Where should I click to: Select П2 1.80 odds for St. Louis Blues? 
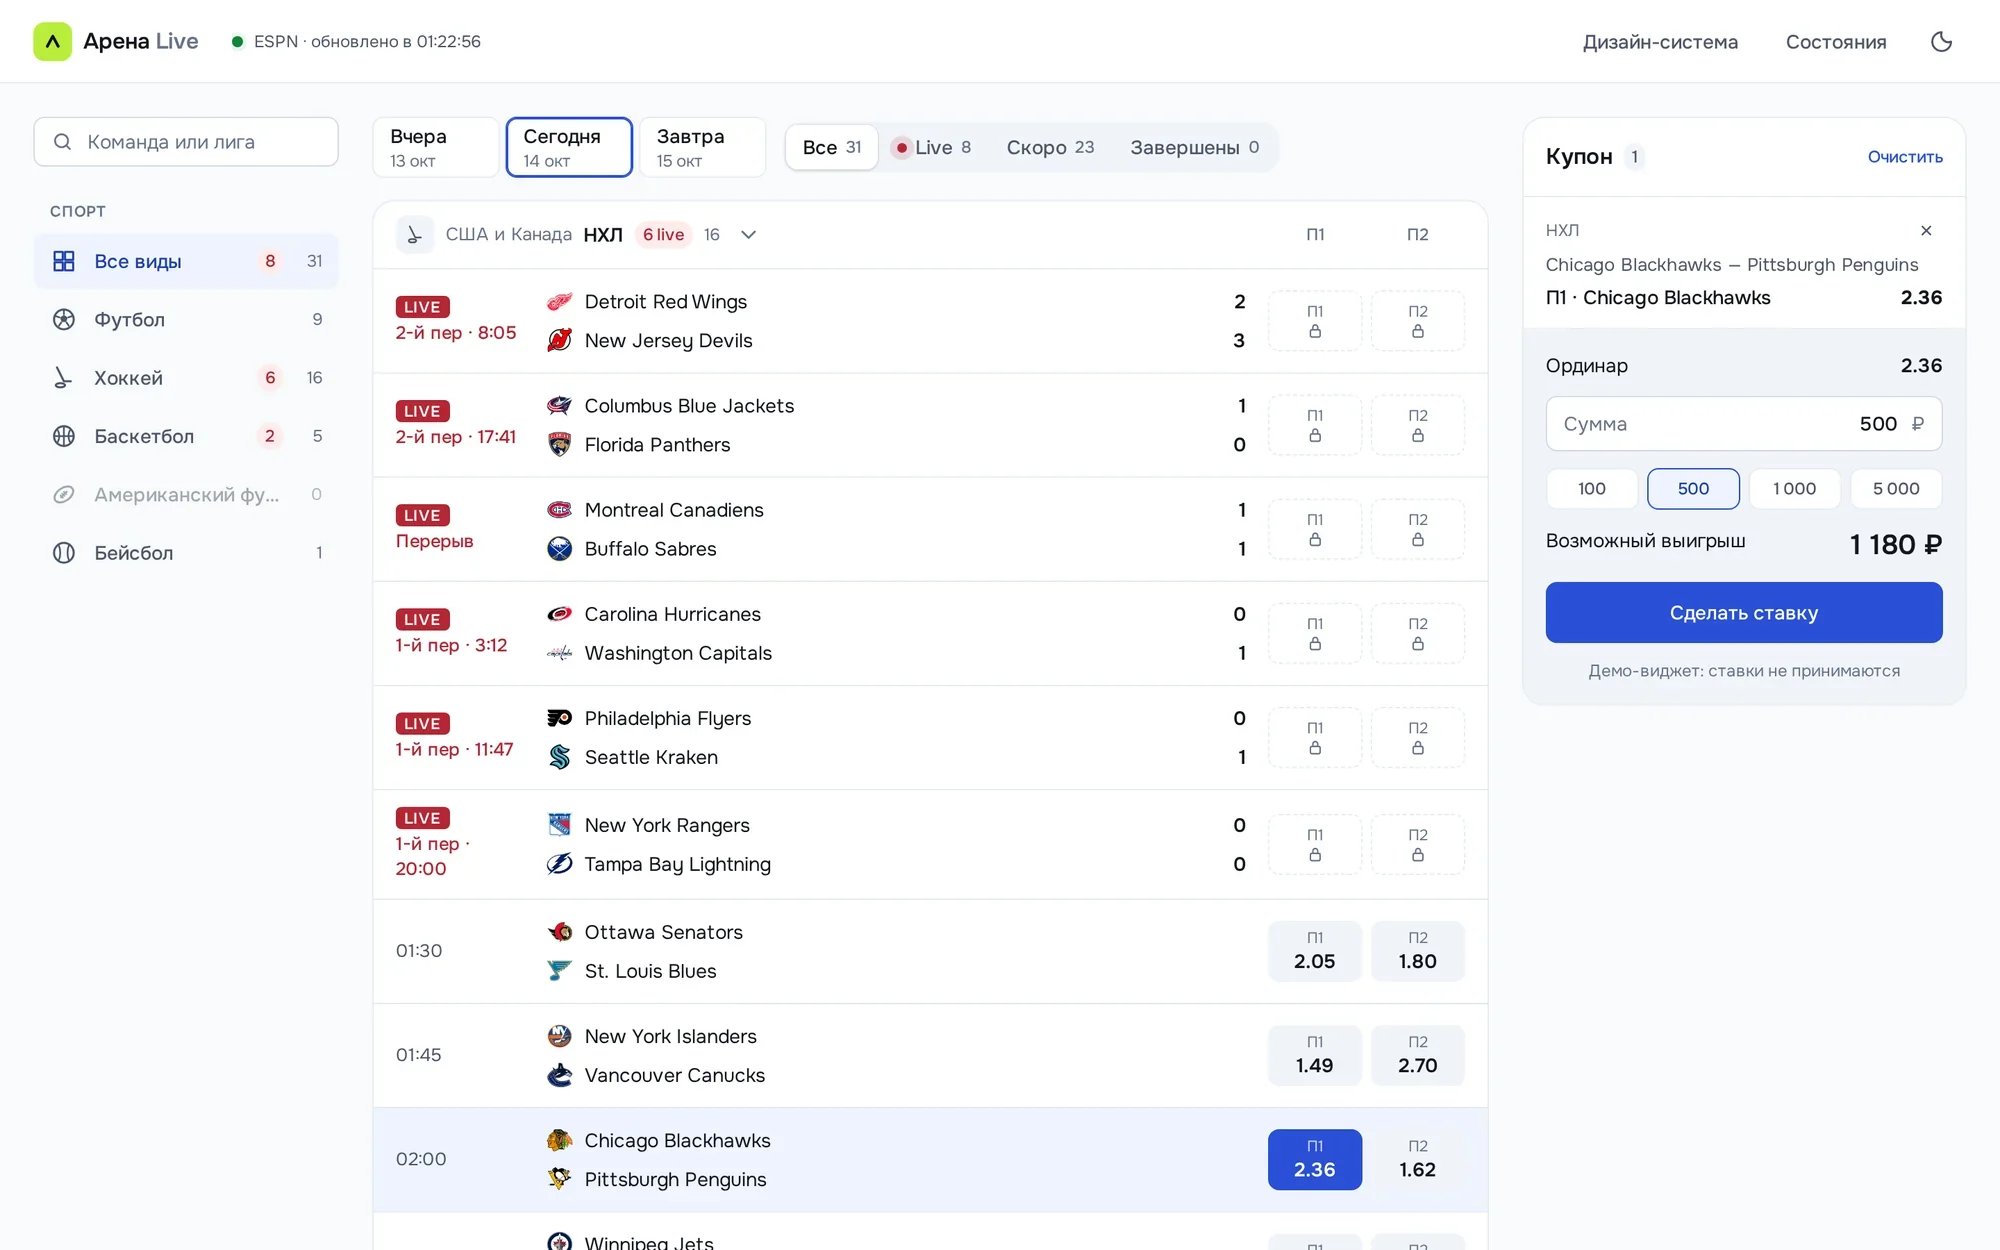1418,951
